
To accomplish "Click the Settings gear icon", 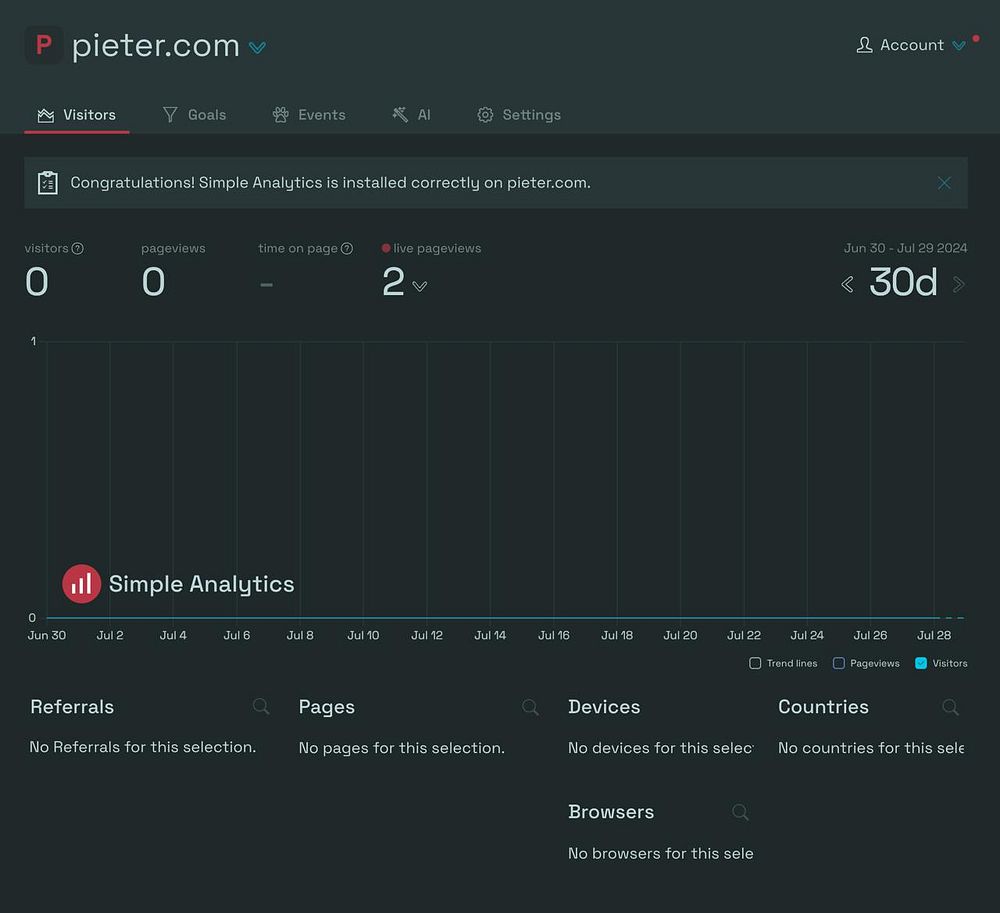I will [x=485, y=115].
